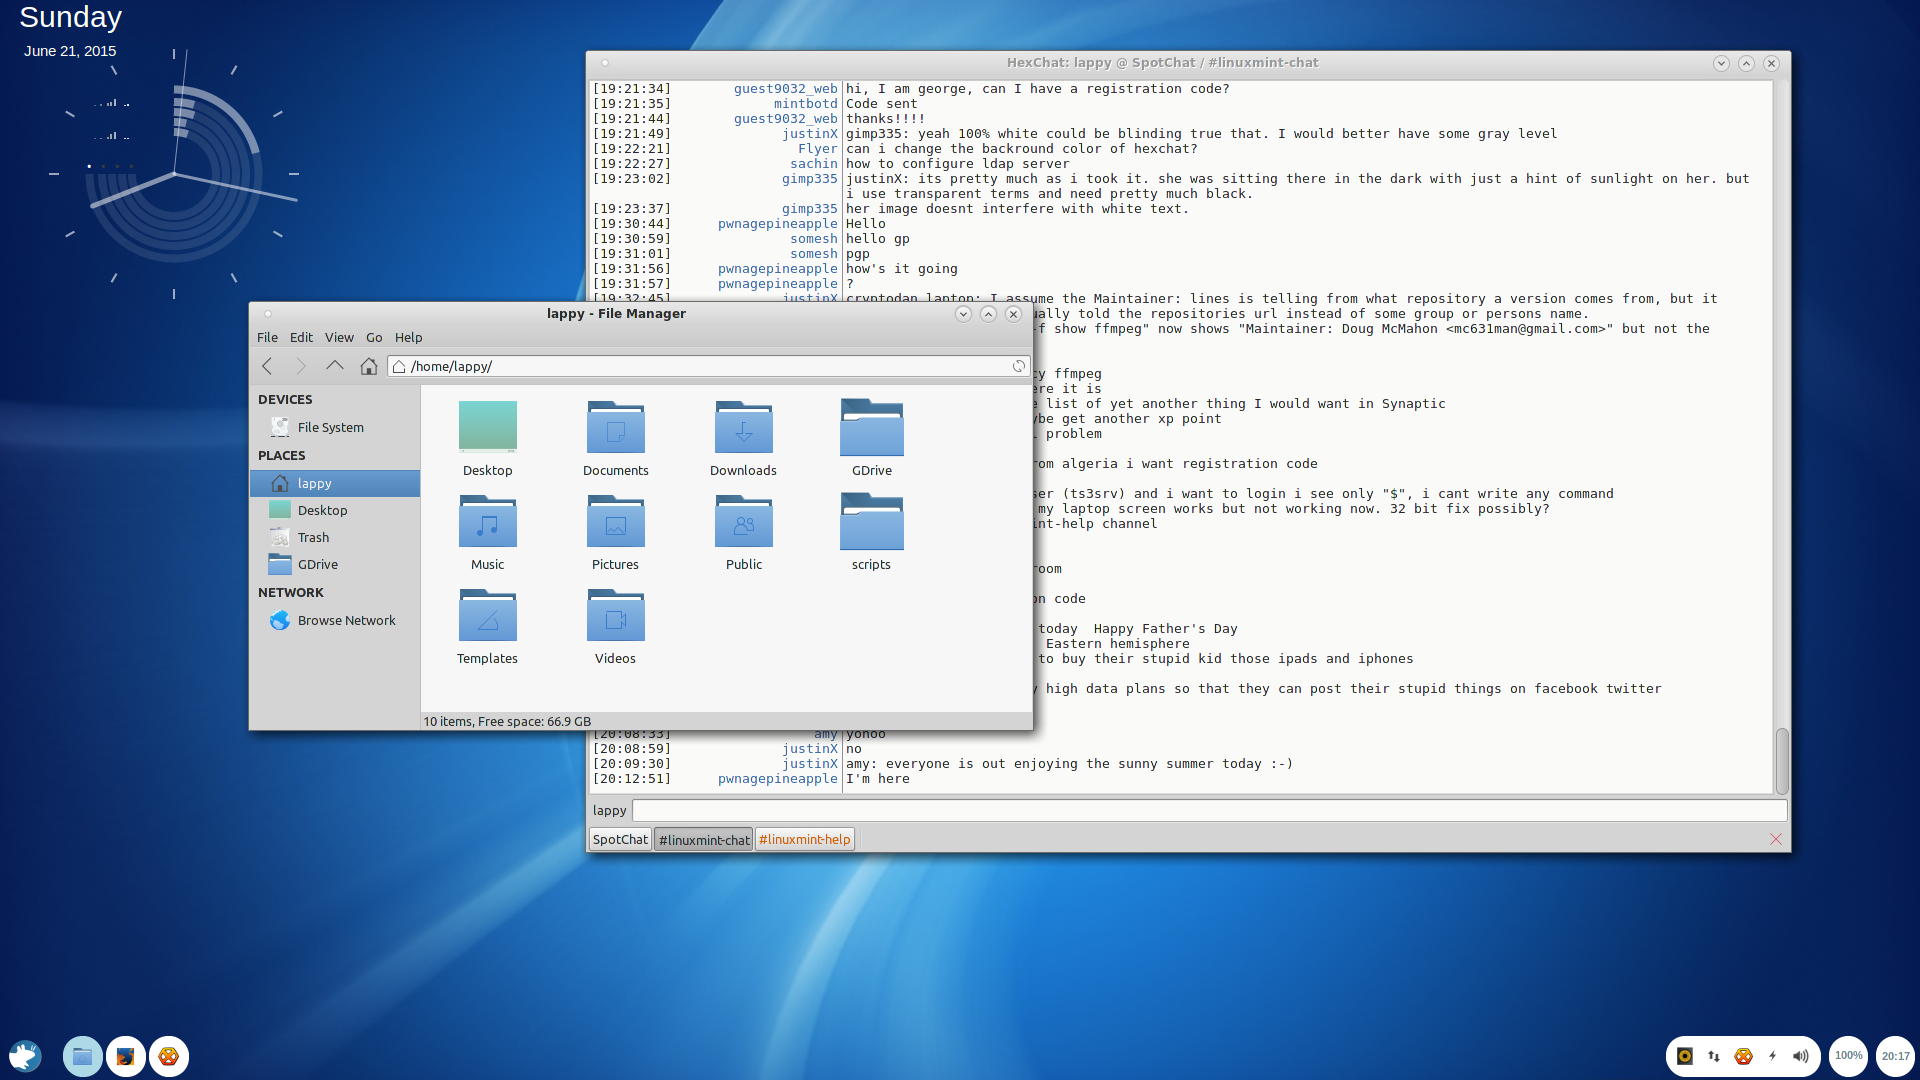The width and height of the screenshot is (1920, 1080).
Task: Go up to the parent folder
Action: pyautogui.click(x=335, y=366)
